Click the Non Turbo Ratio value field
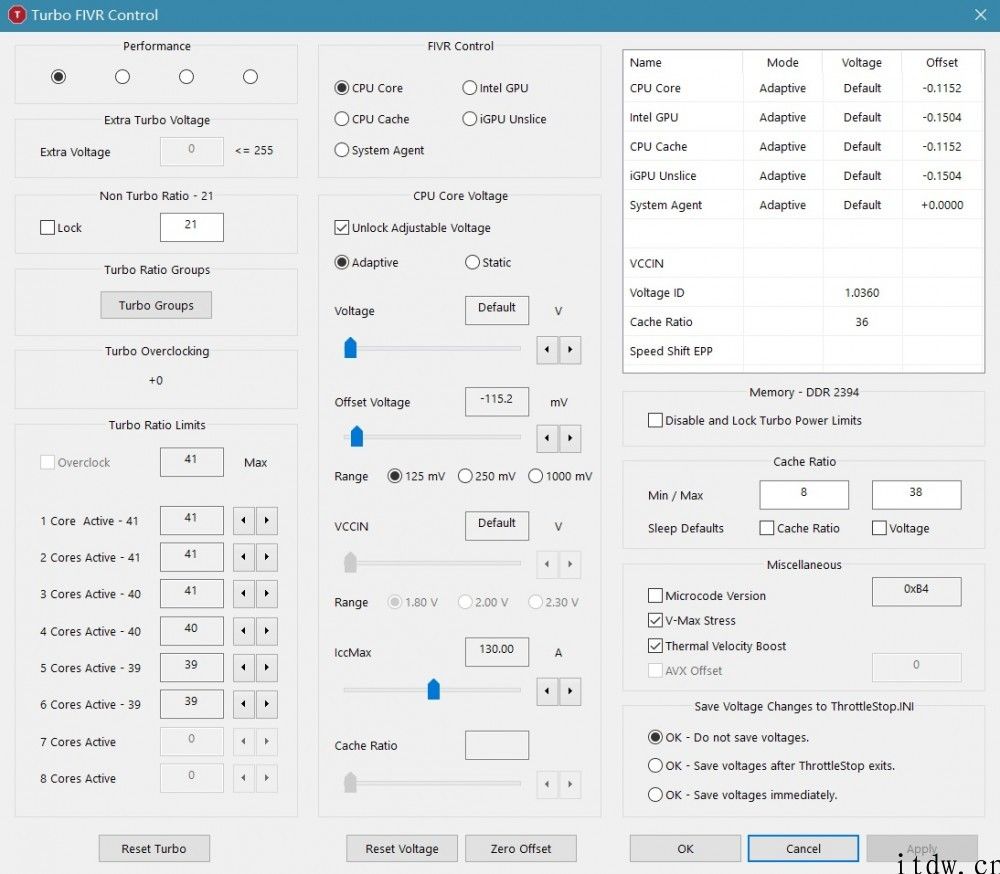This screenshot has width=1000, height=874. tap(192, 227)
